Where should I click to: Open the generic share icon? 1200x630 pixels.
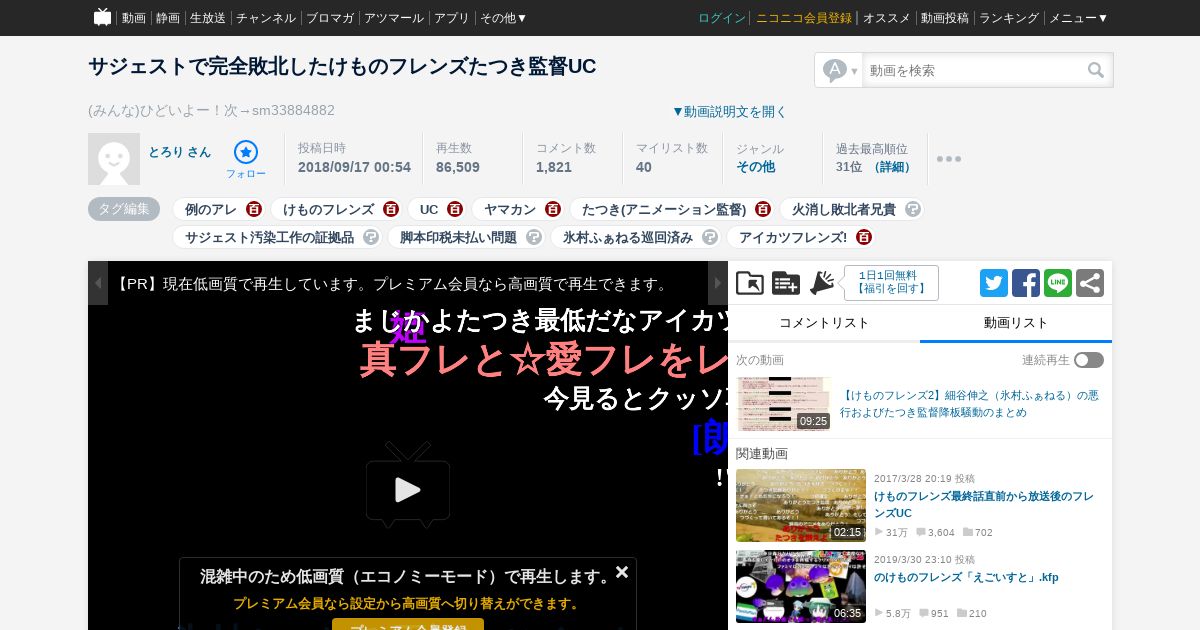tap(1090, 283)
